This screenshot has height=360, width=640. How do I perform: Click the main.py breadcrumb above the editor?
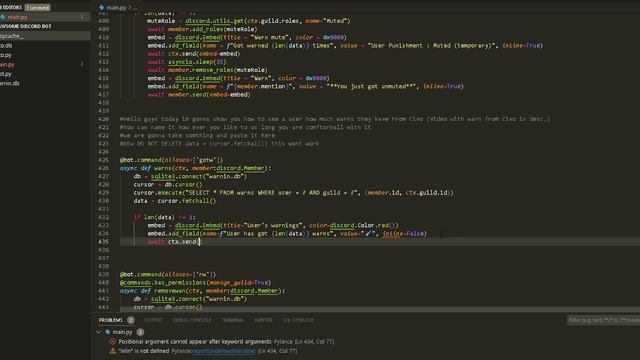116,7
